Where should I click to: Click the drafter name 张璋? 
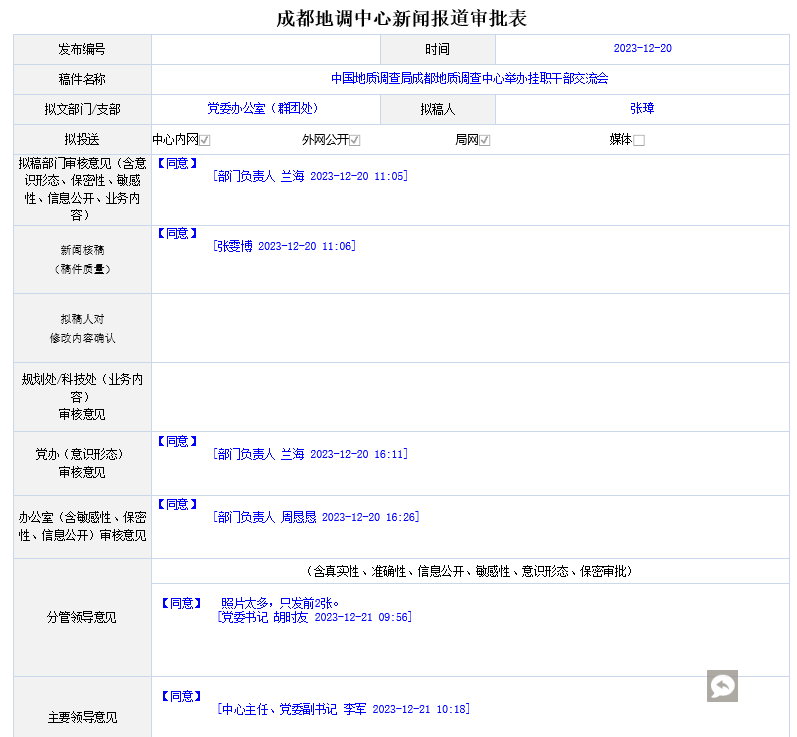click(641, 108)
